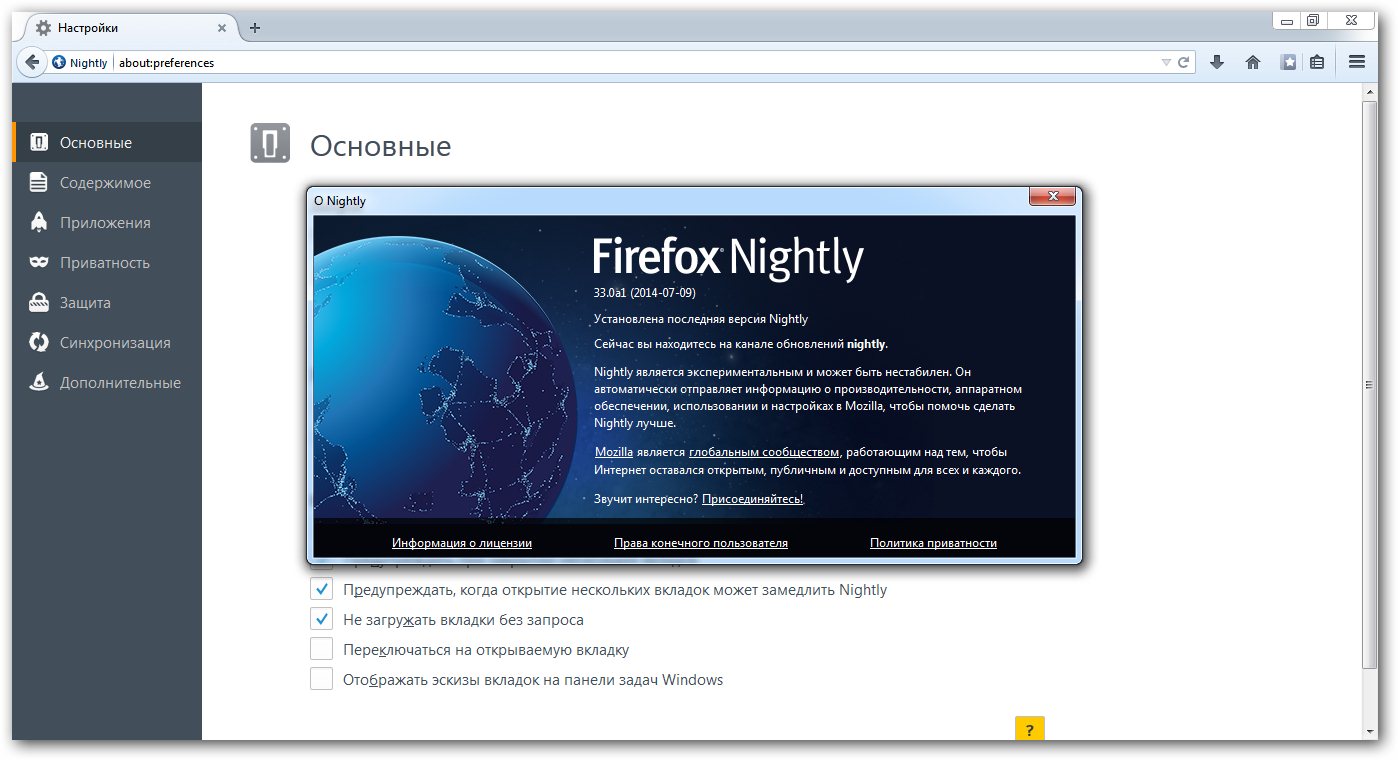
Task: Click the Nightly globe identity icon
Action: coord(59,62)
